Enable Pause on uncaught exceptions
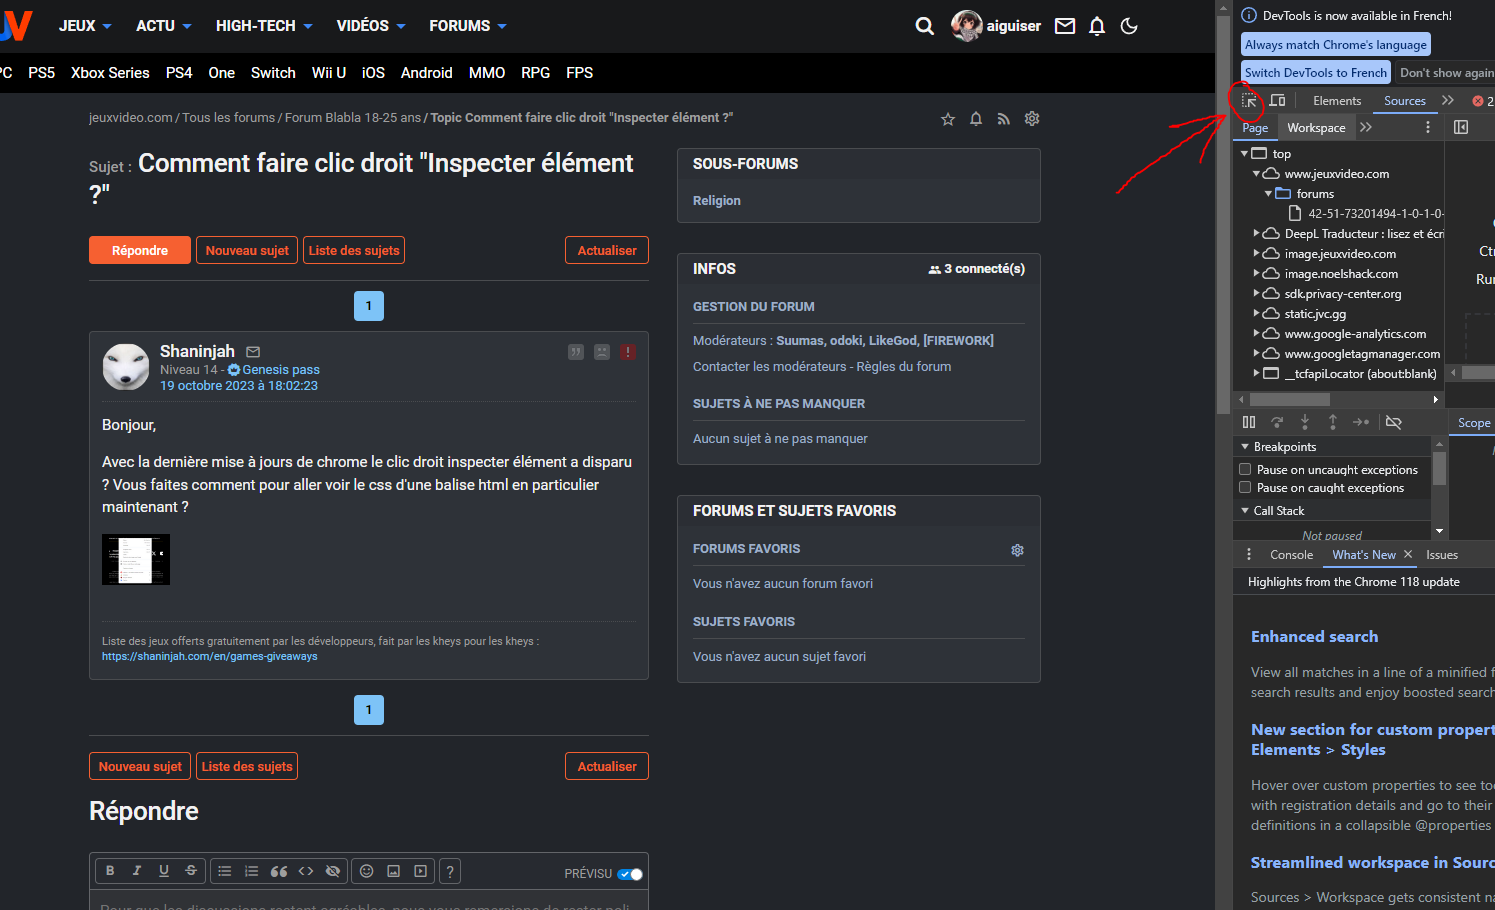Viewport: 1495px width, 910px height. click(1245, 469)
